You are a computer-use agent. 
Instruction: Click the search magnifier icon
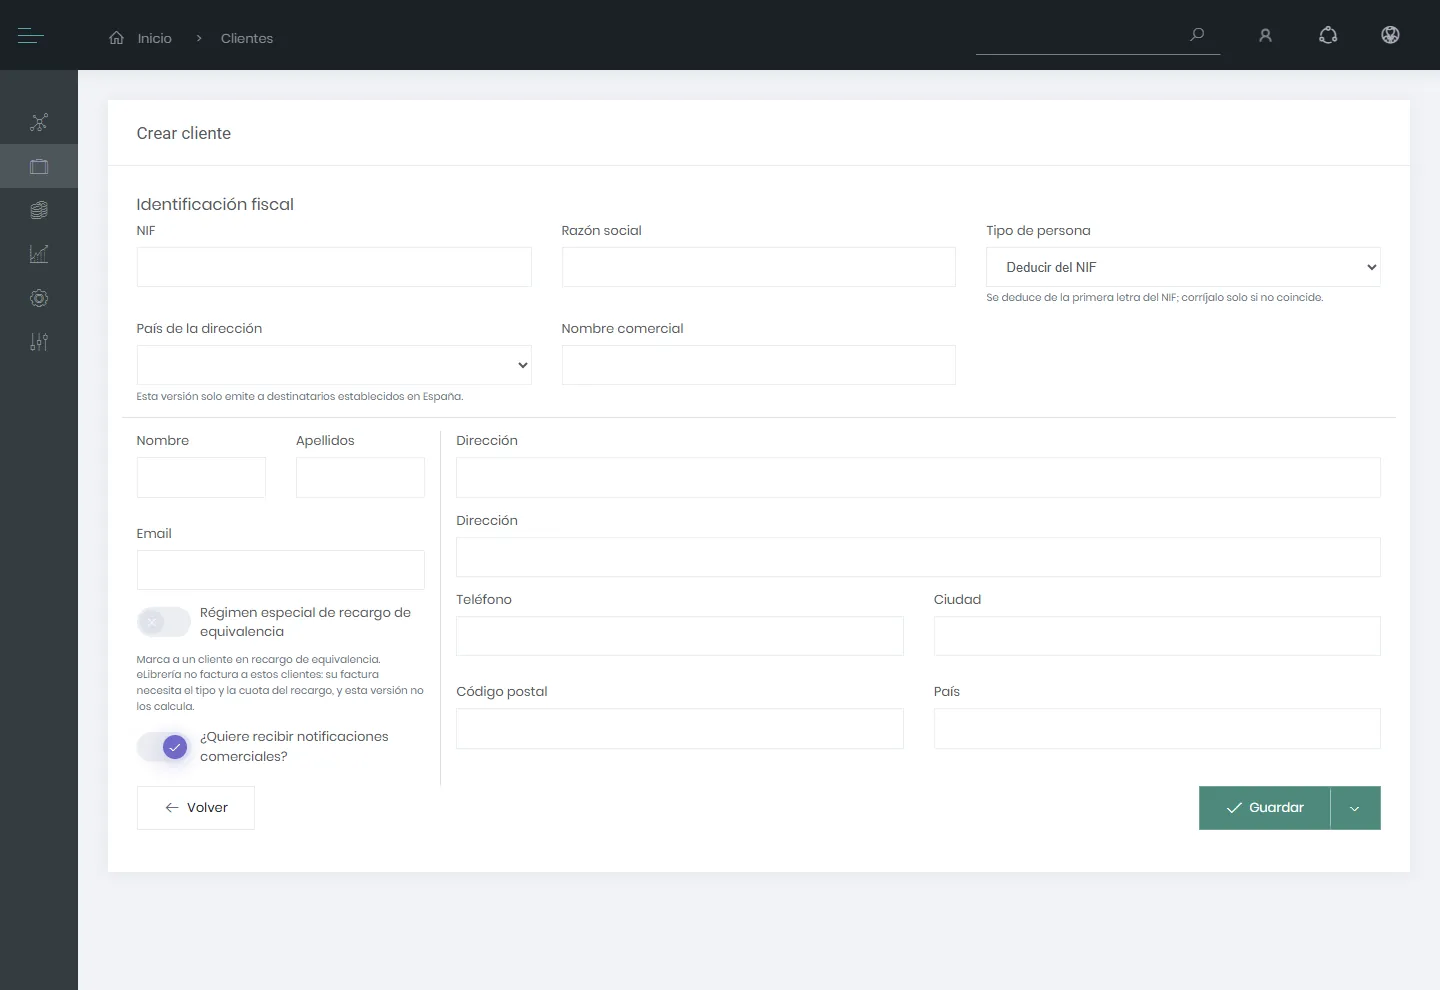1197,35
